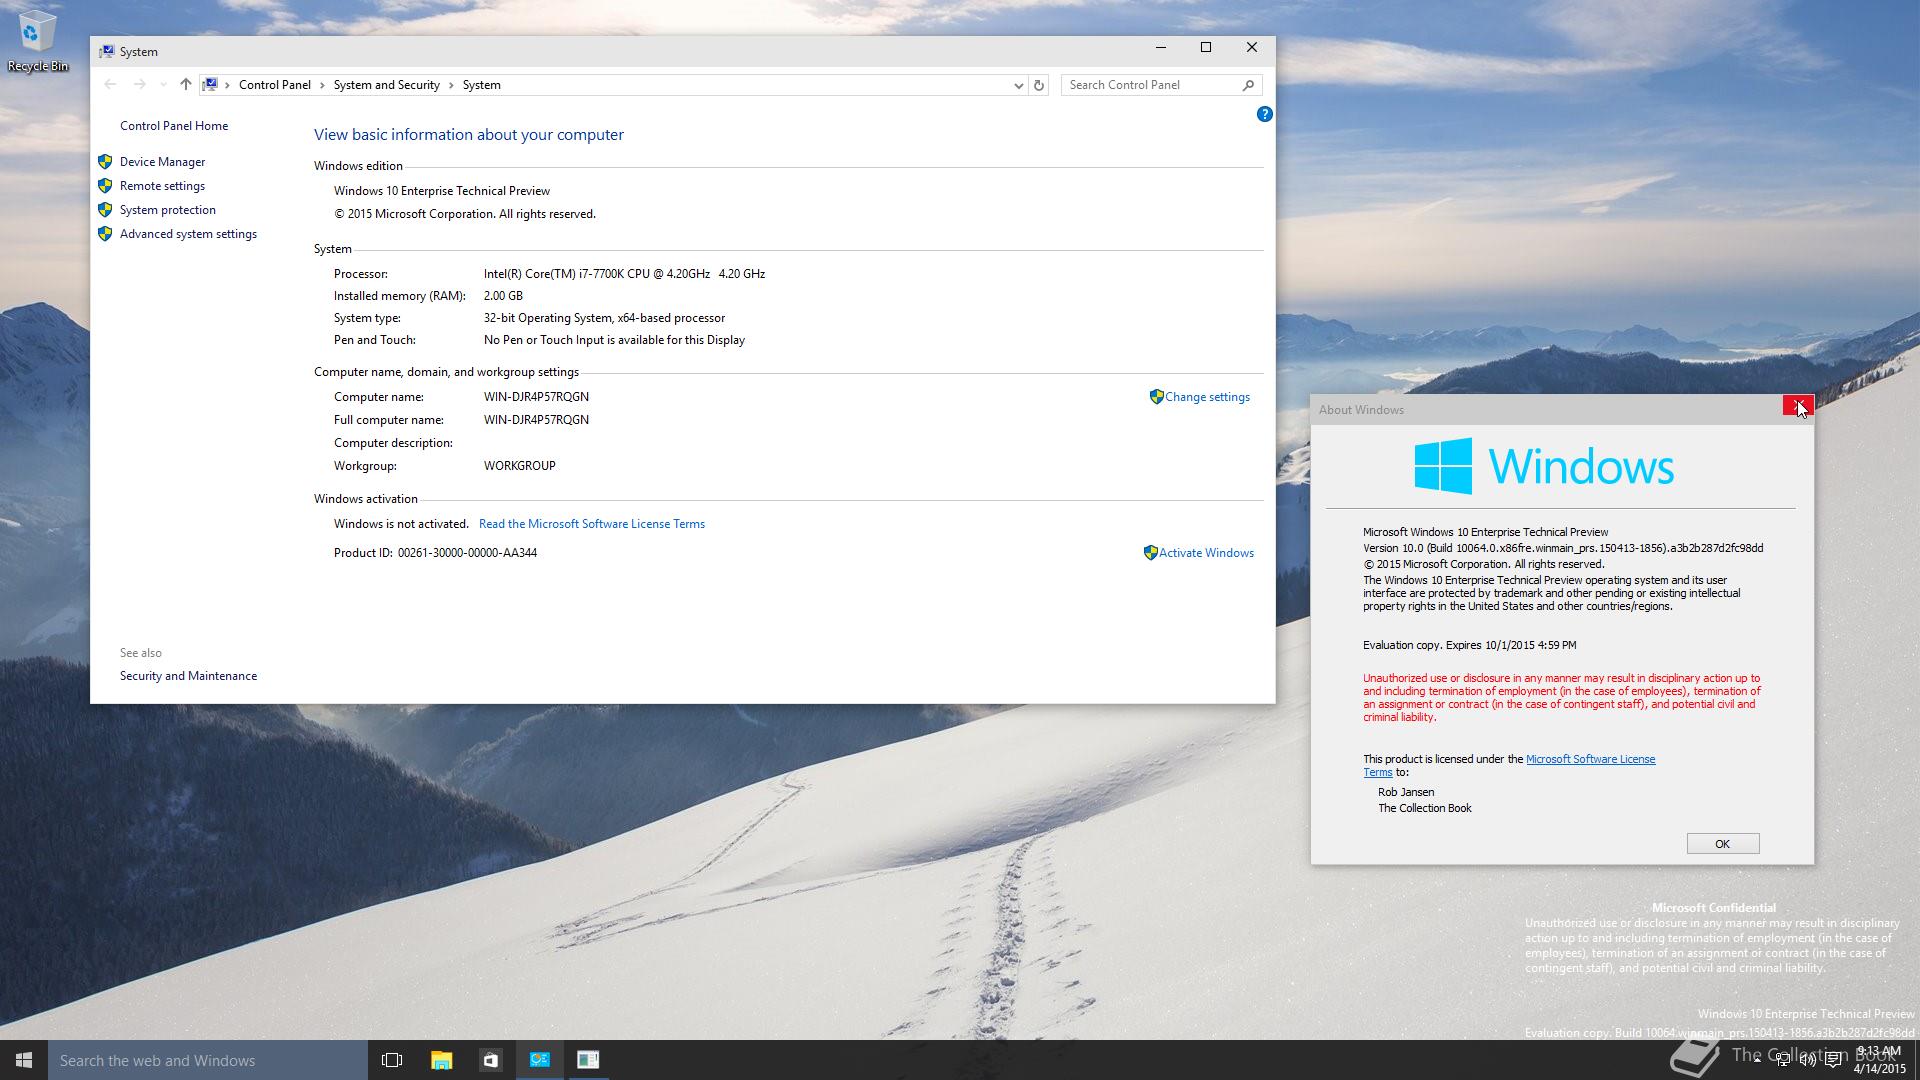Click the Installed memory value 2.00 GB
Image resolution: width=1920 pixels, height=1080 pixels.
[x=503, y=296]
